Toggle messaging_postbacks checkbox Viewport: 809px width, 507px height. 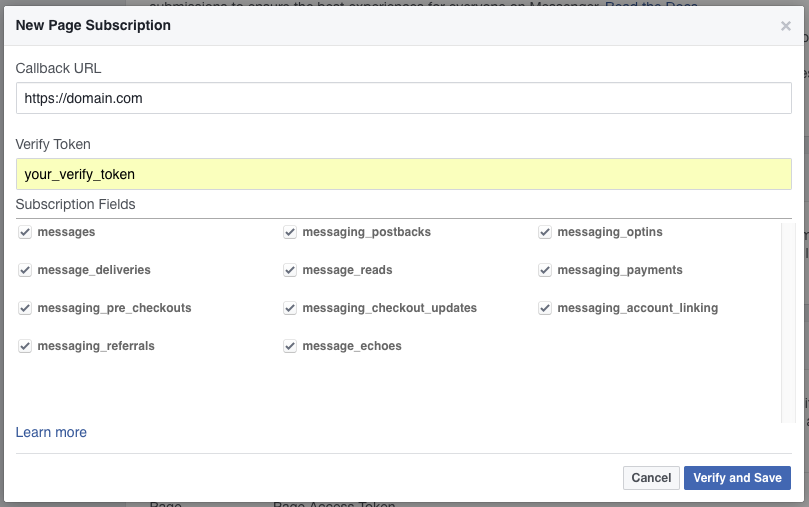(x=290, y=232)
